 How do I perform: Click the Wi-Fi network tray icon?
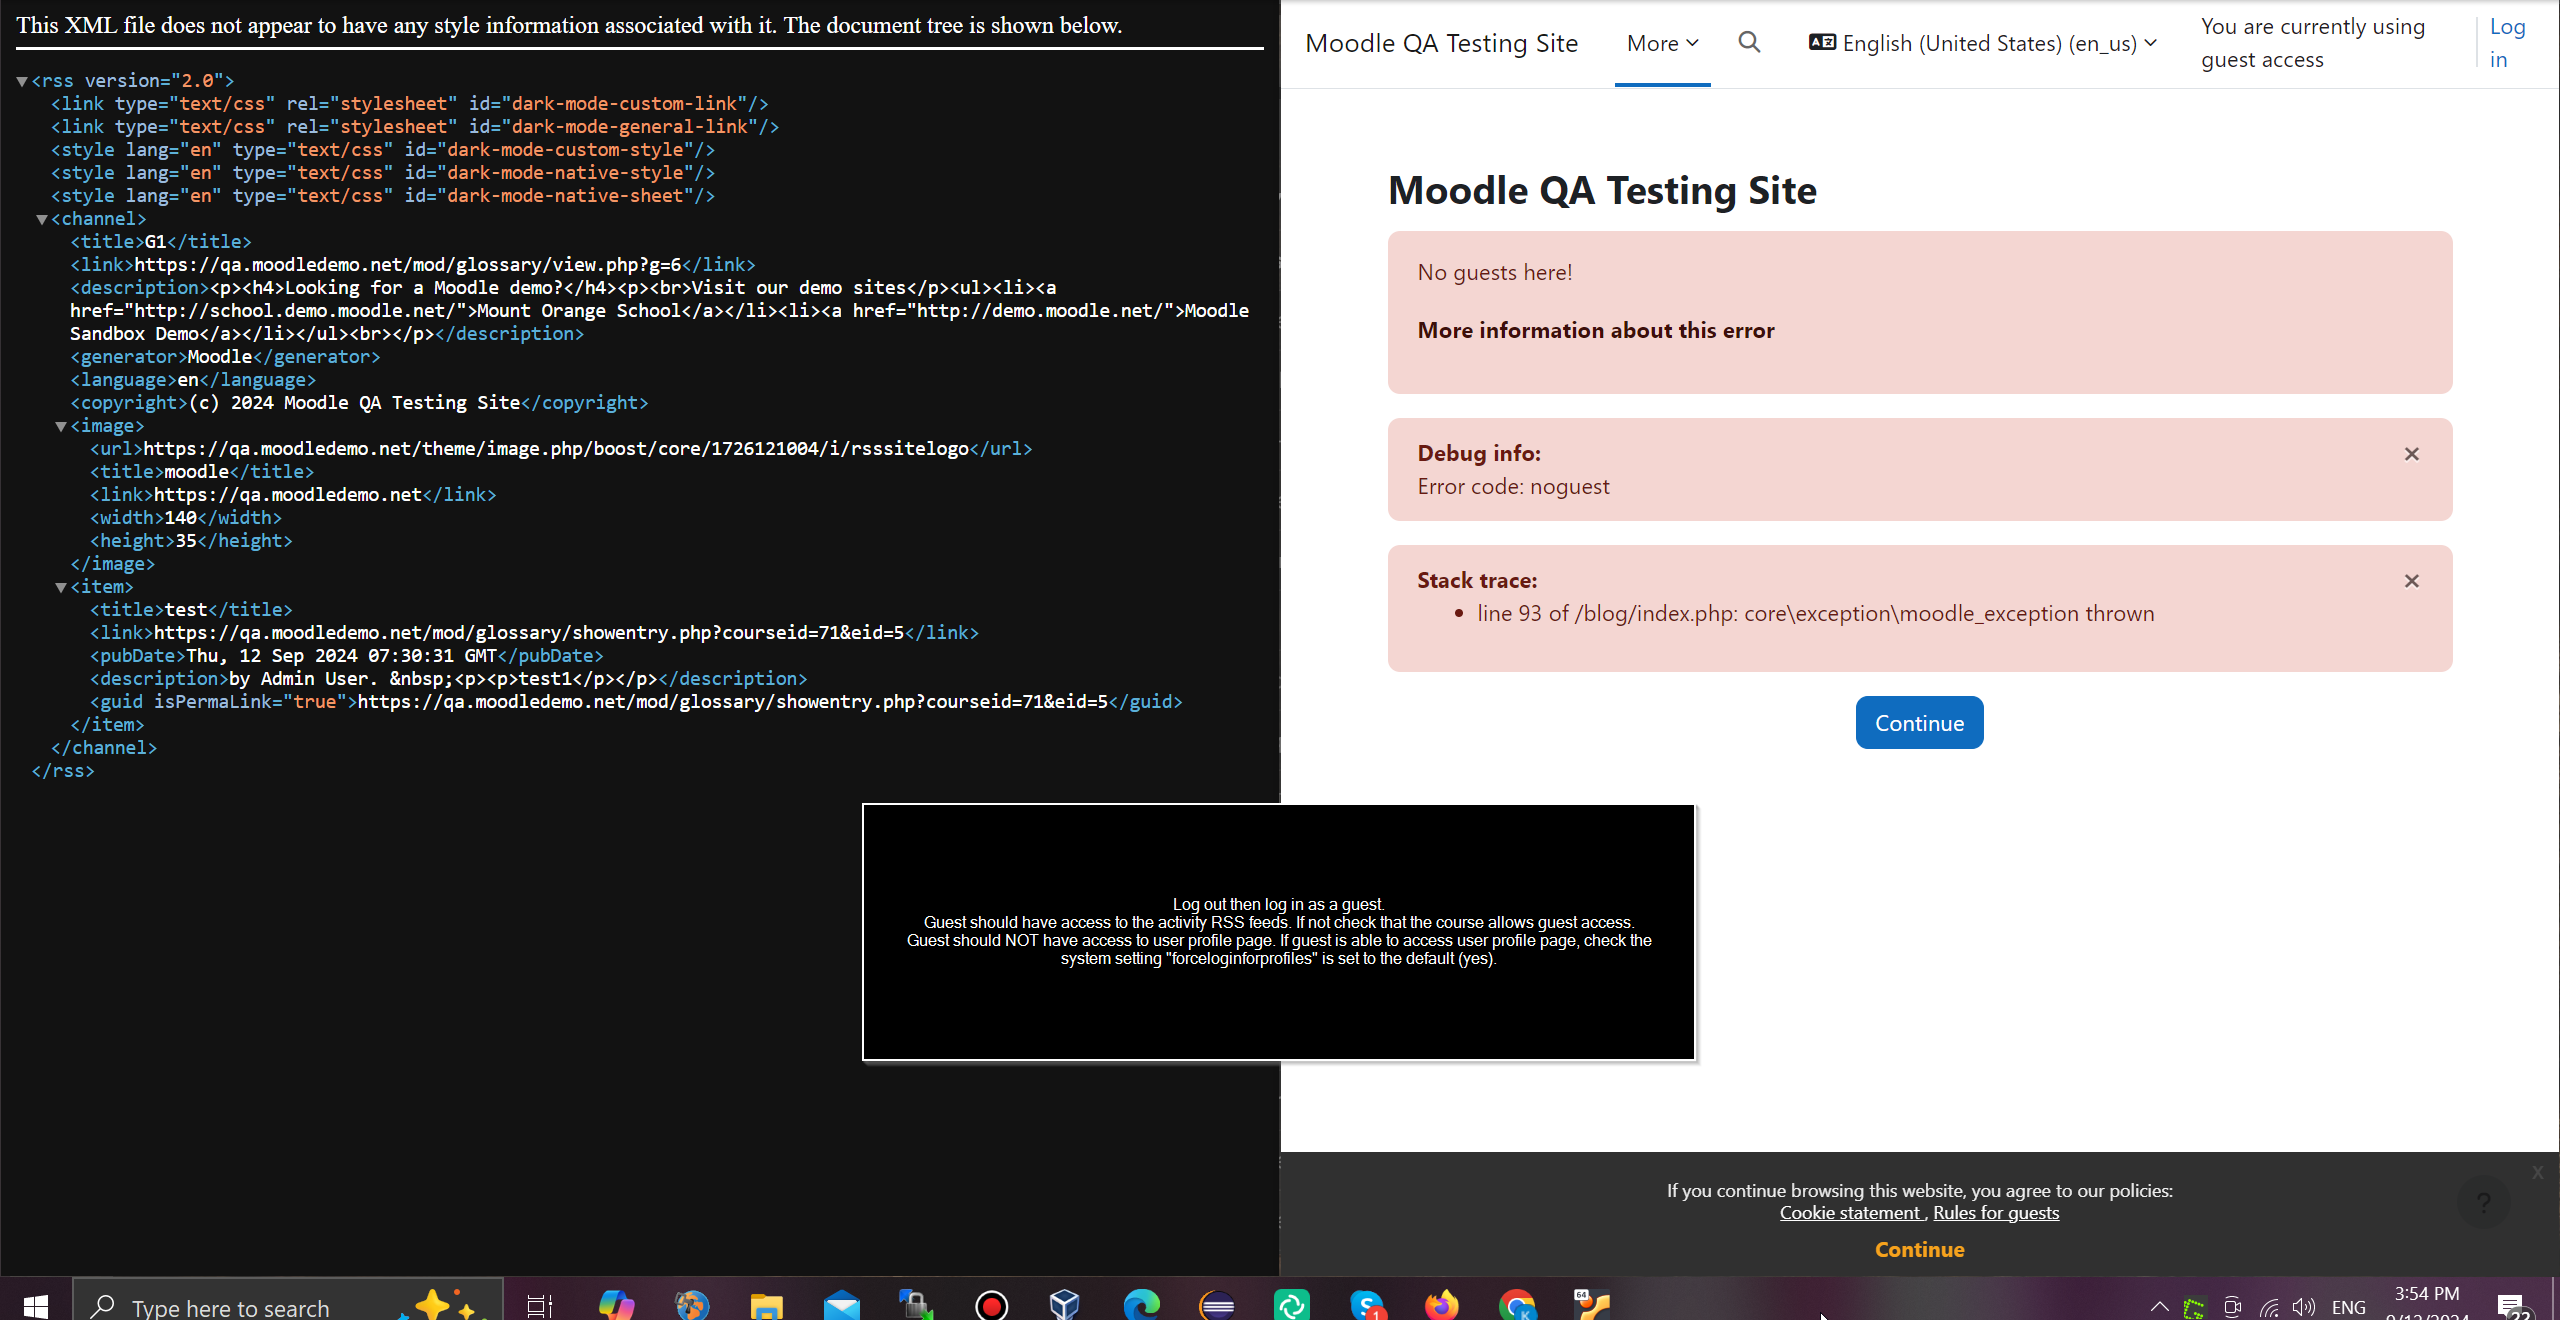pos(2269,1307)
